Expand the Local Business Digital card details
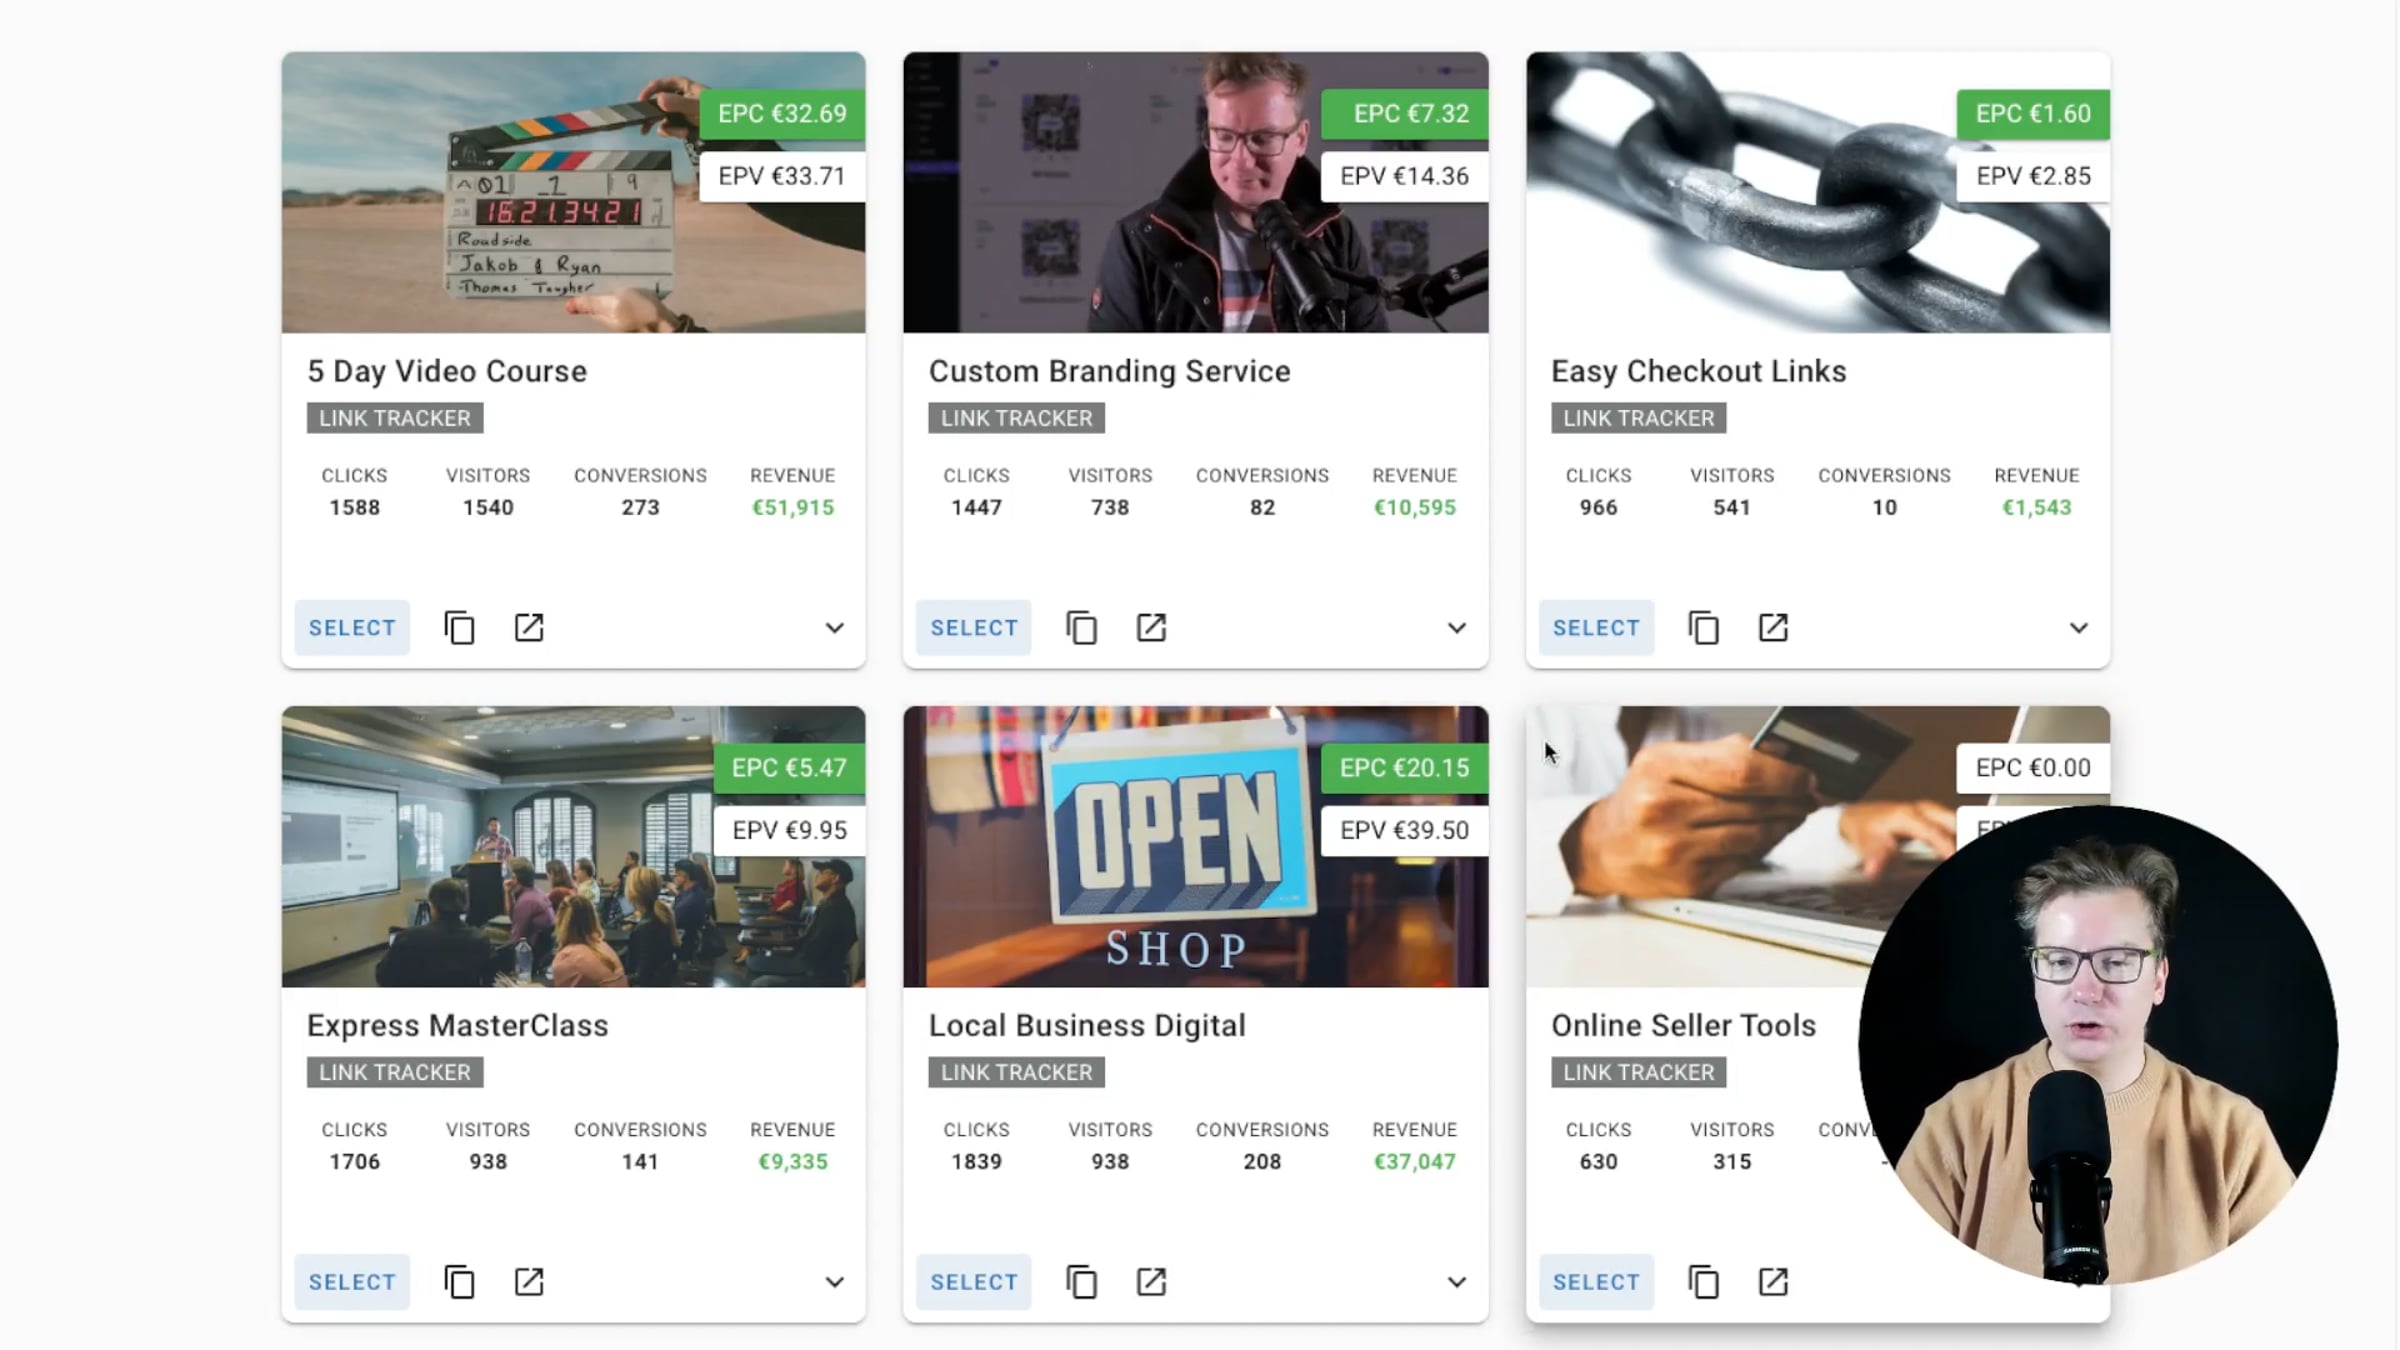 click(1457, 1282)
